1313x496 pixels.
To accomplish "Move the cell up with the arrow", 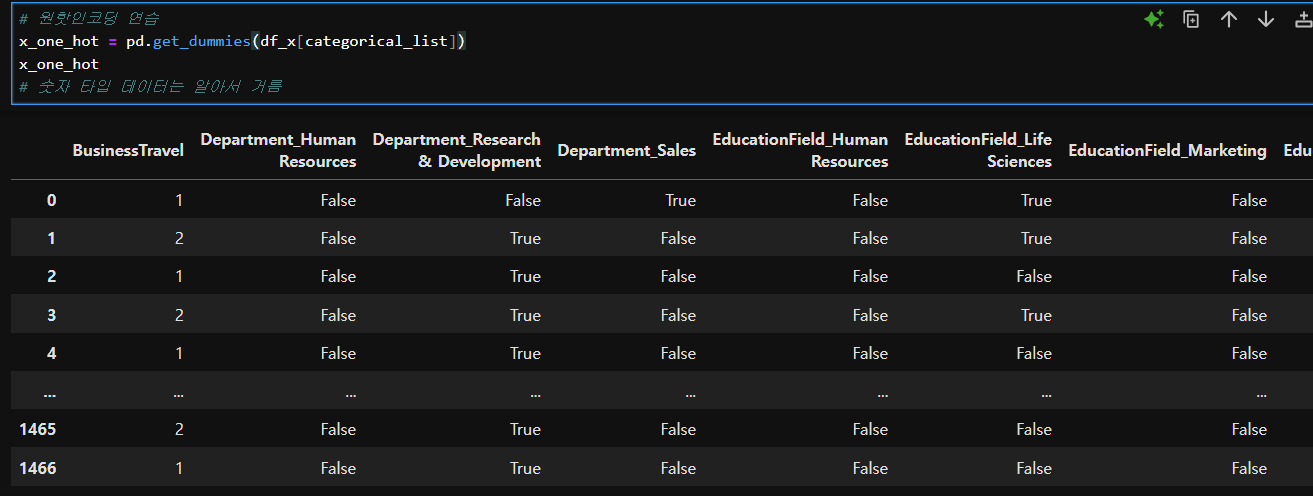I will pos(1229,19).
